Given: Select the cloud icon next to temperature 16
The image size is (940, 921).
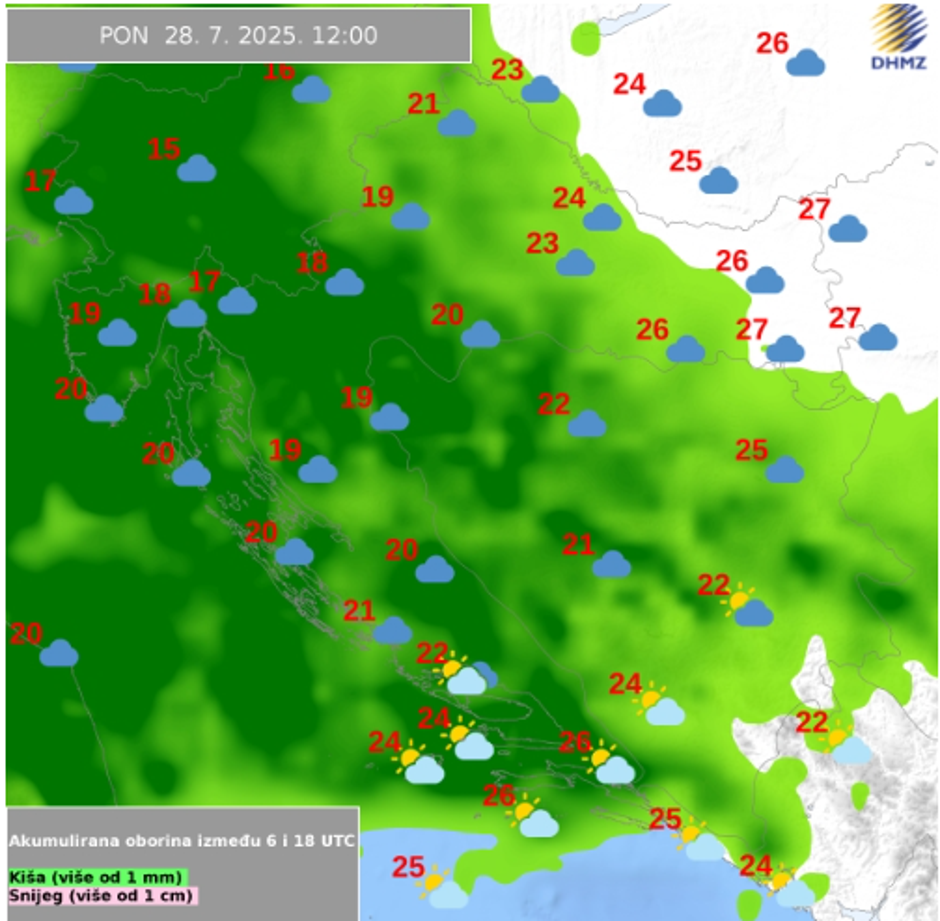Looking at the screenshot, I should point(312,90).
